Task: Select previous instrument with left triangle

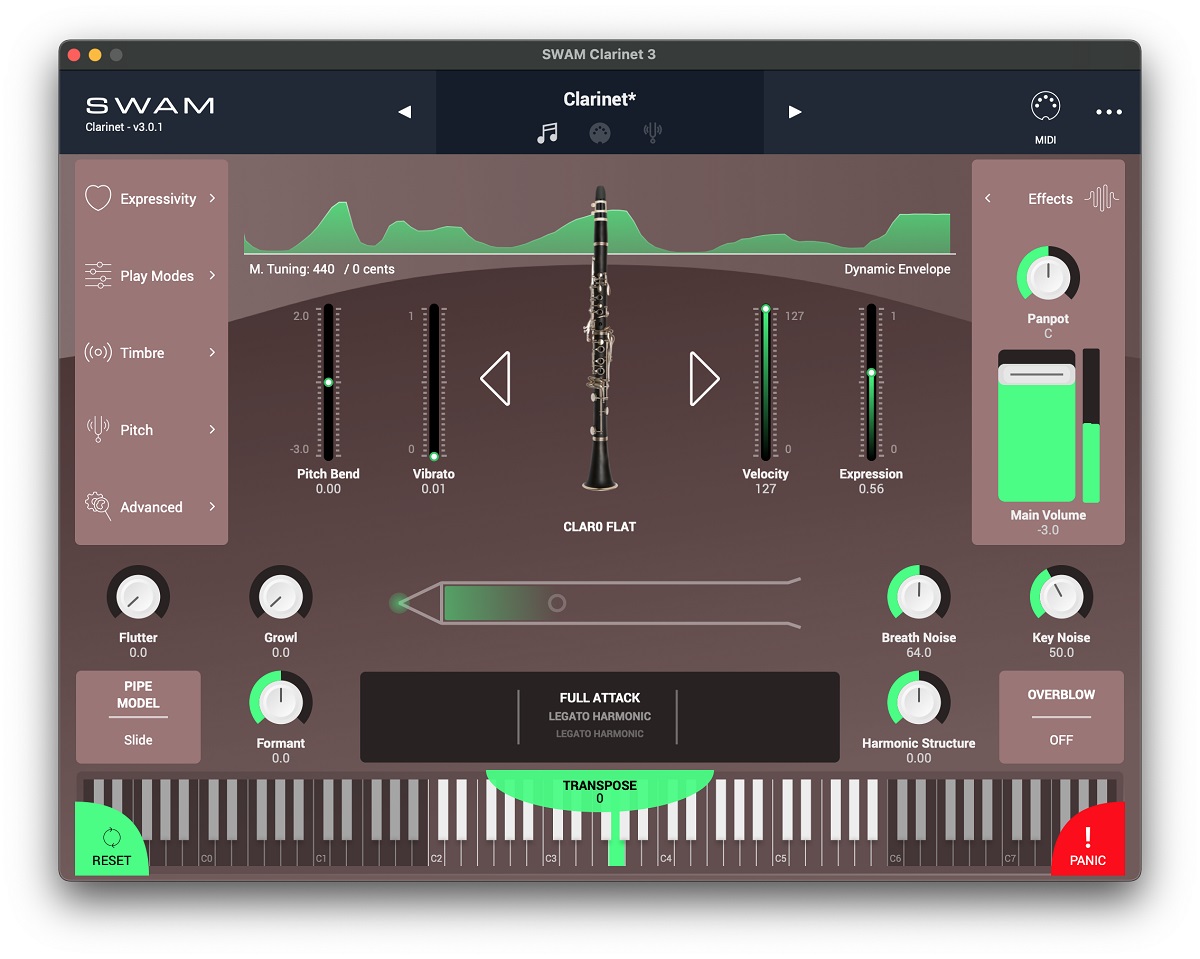Action: (496, 378)
